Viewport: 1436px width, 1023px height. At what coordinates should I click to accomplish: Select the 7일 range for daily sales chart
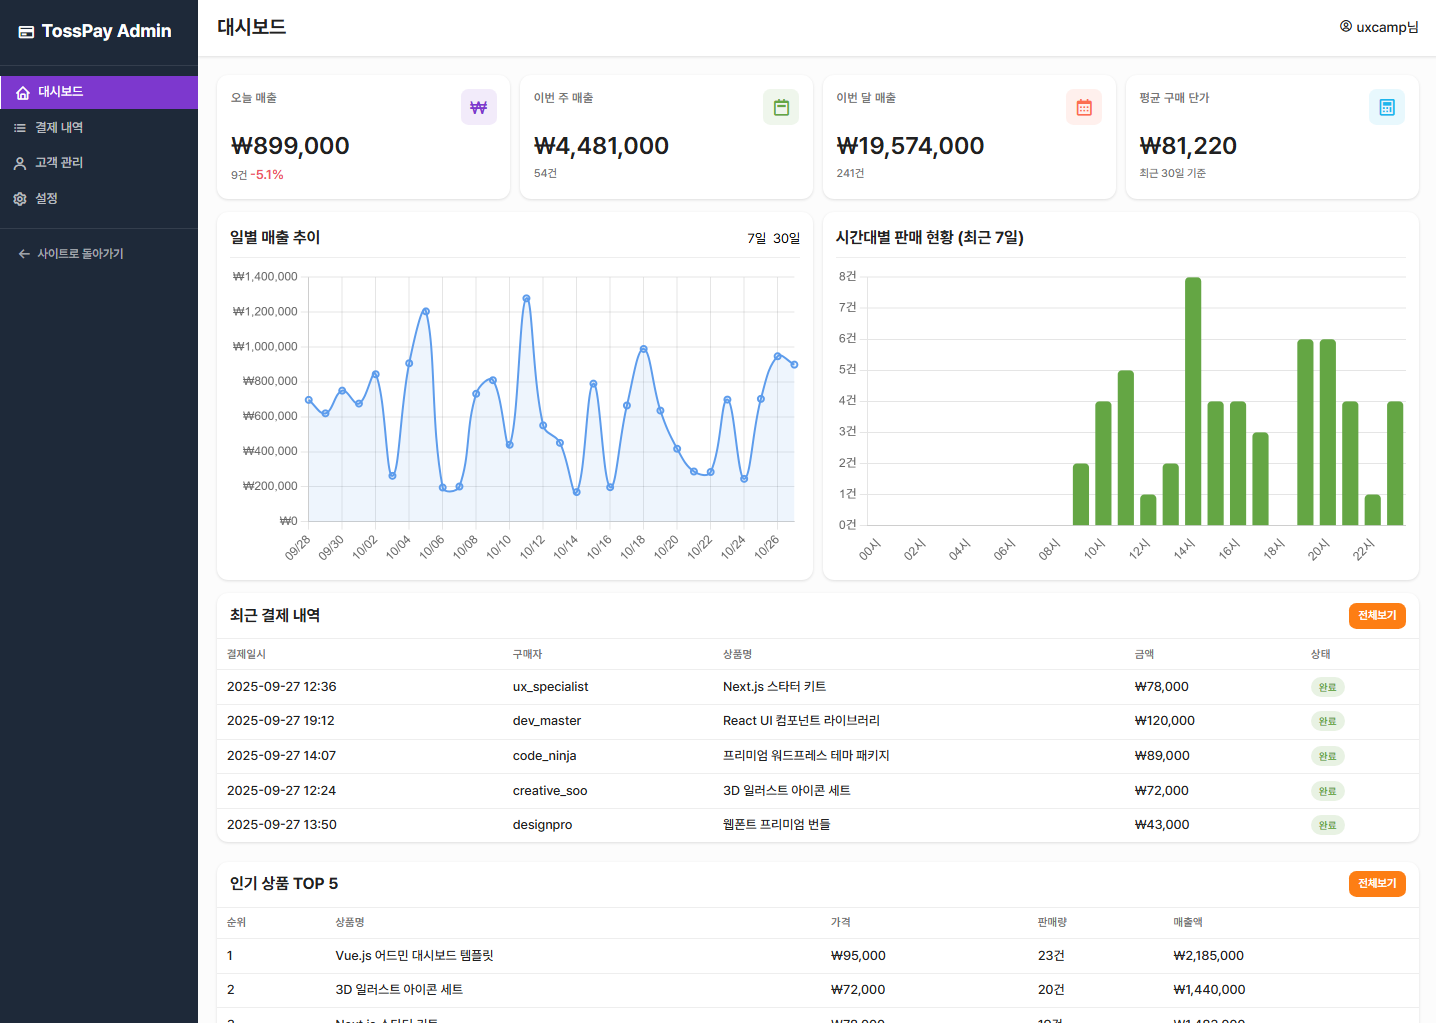tap(756, 238)
